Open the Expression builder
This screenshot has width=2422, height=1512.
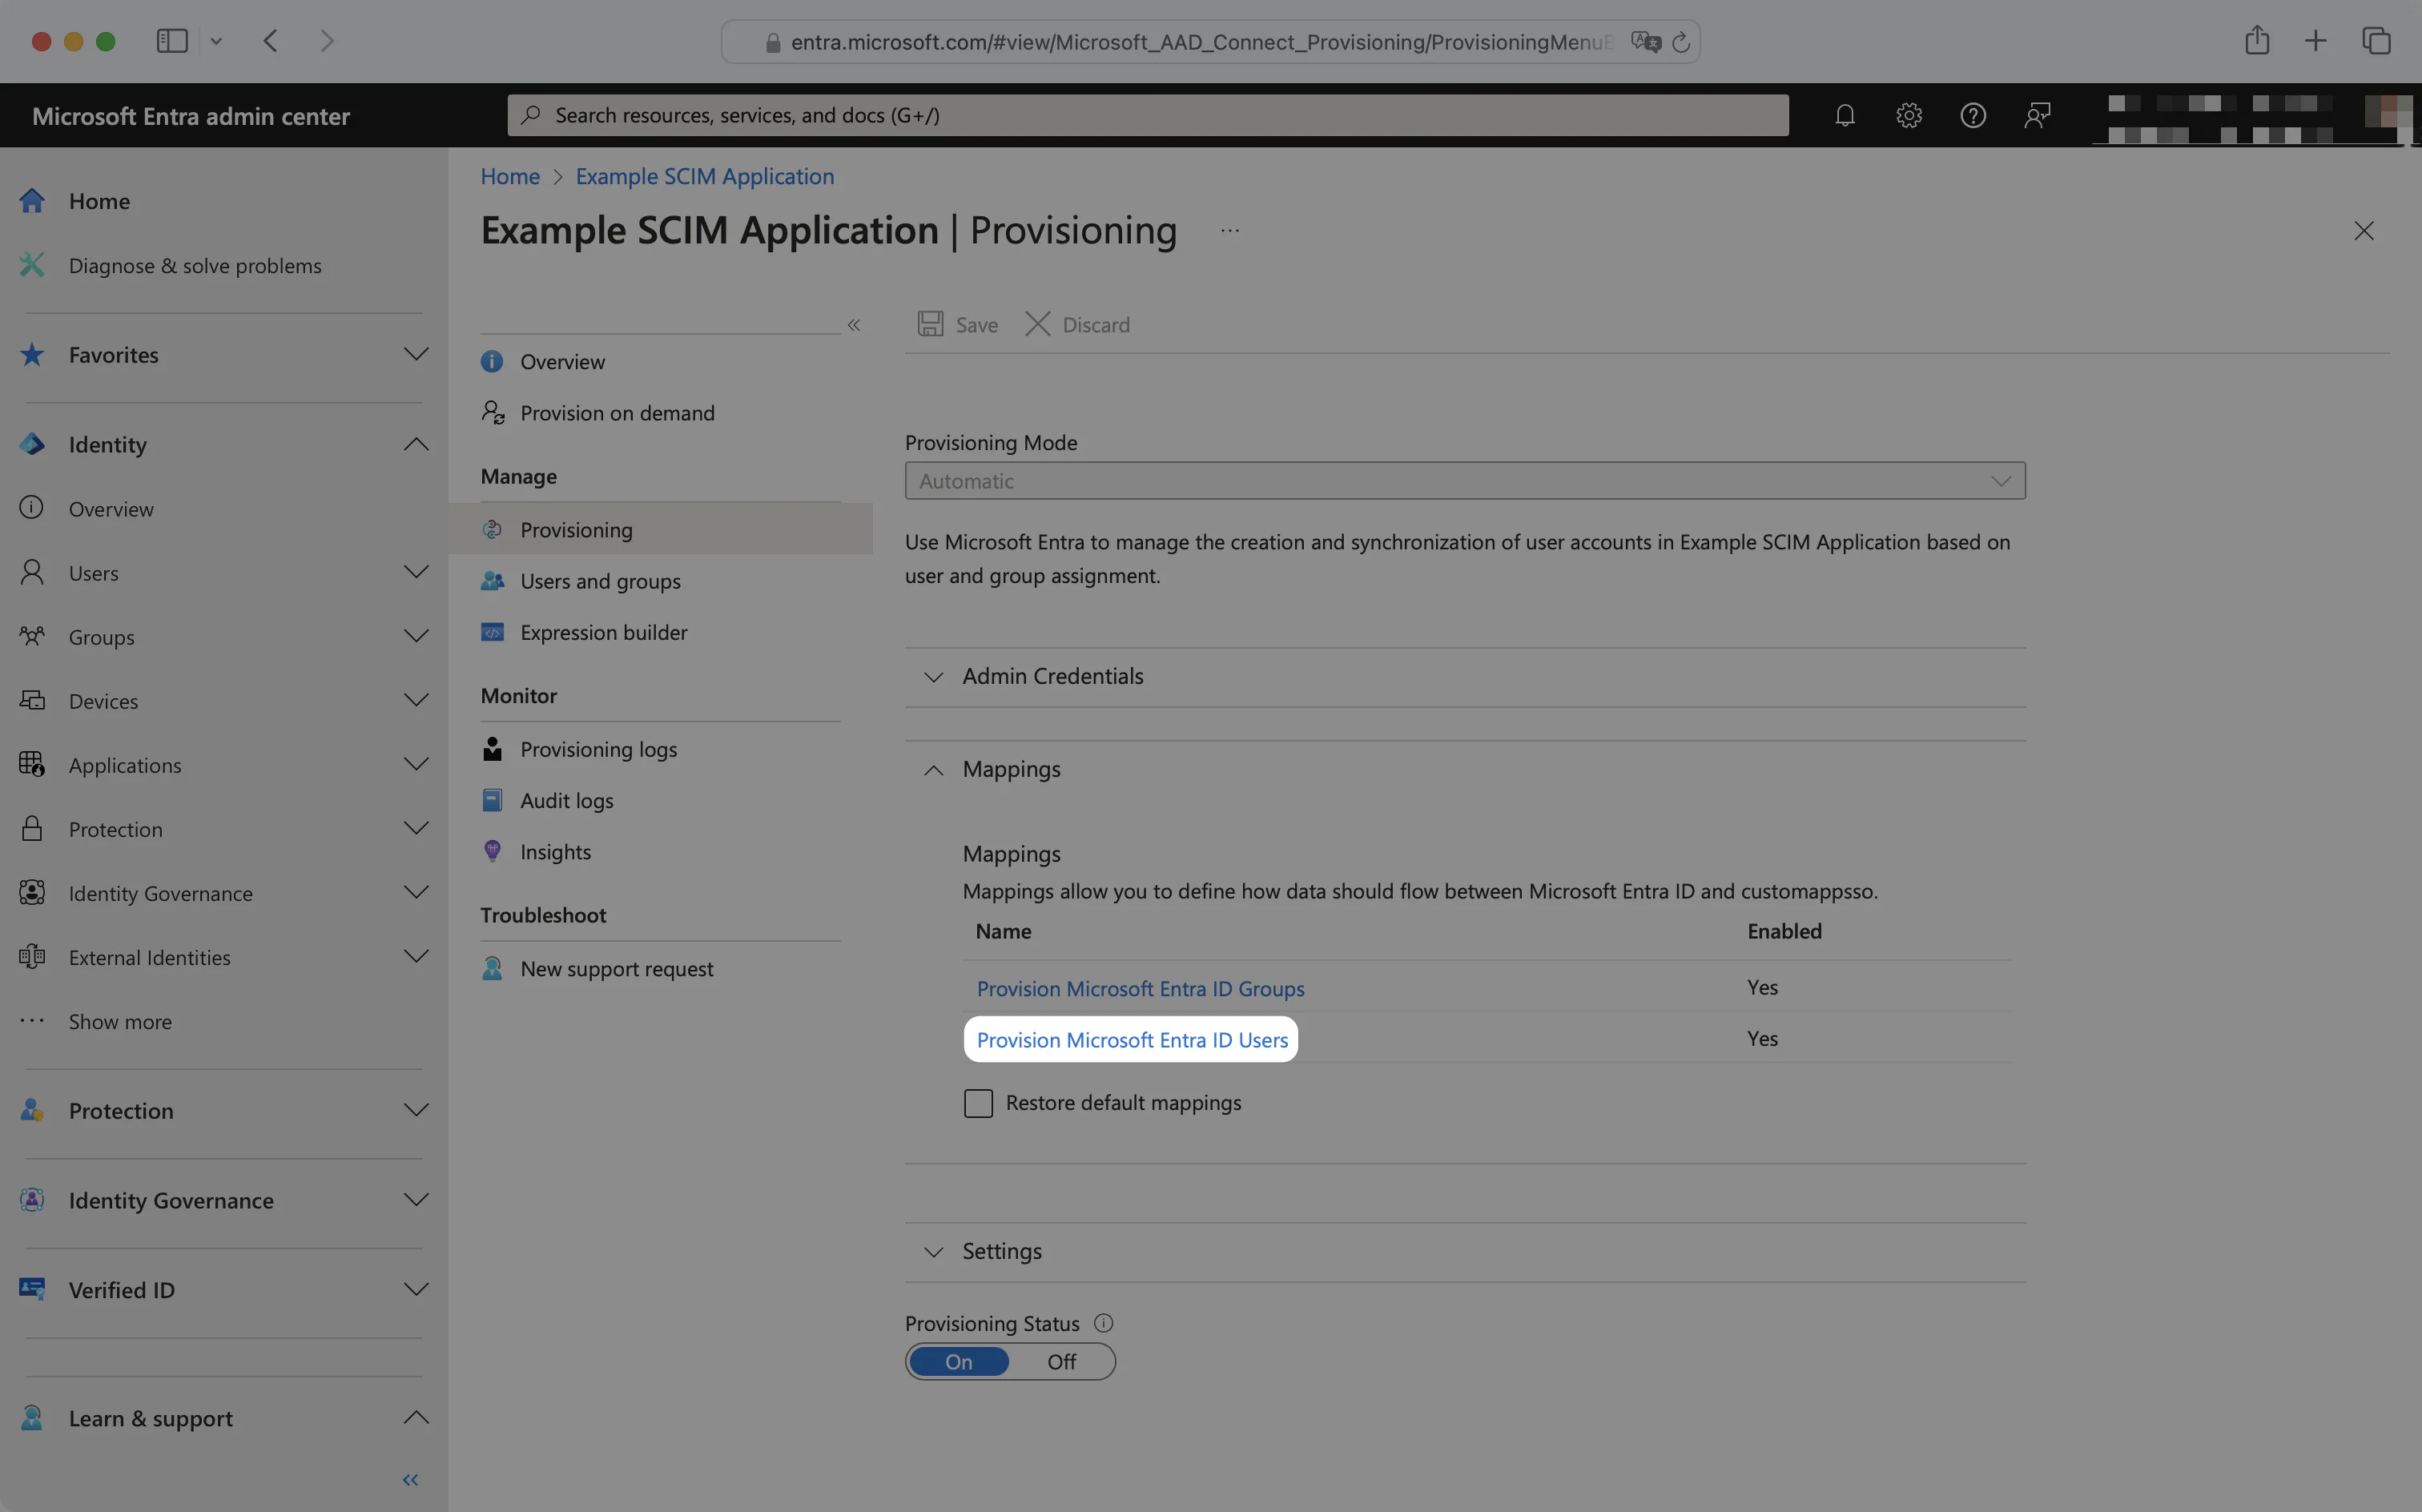[x=602, y=632]
